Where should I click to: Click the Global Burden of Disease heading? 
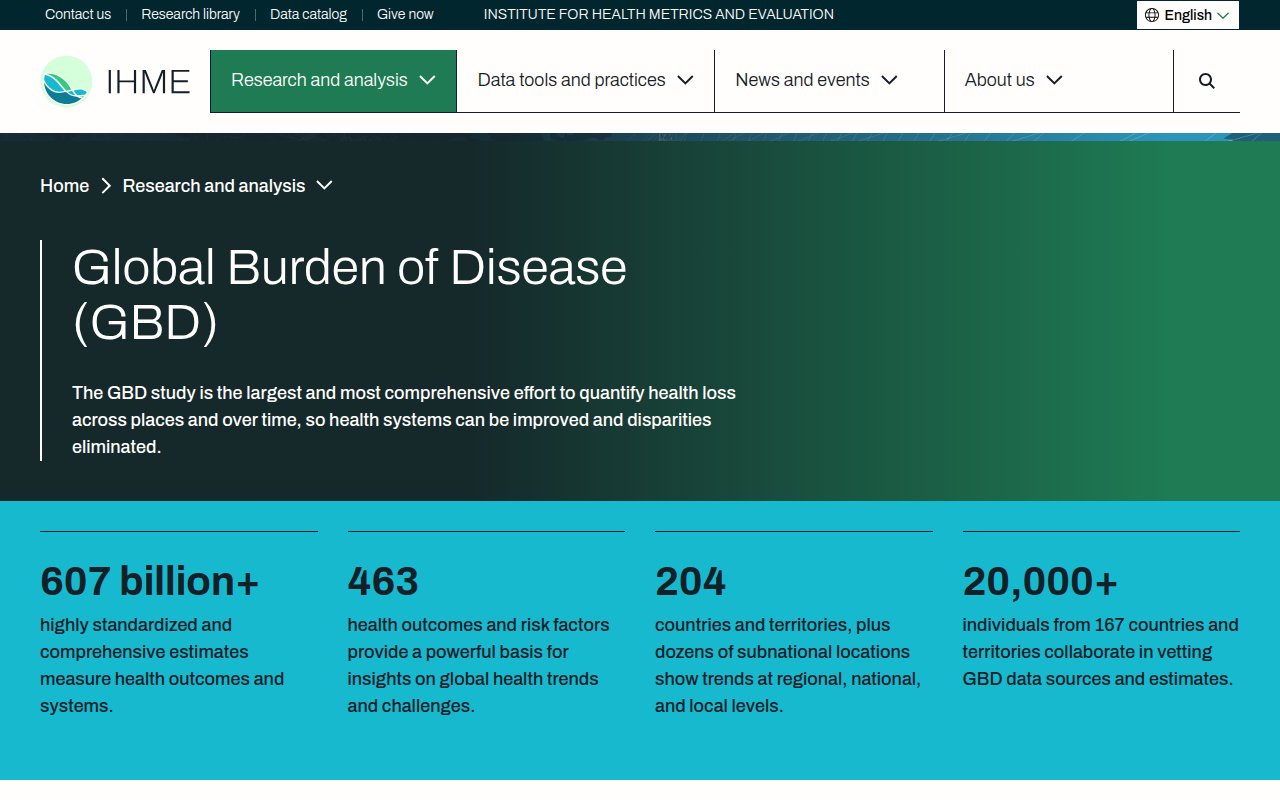350,295
